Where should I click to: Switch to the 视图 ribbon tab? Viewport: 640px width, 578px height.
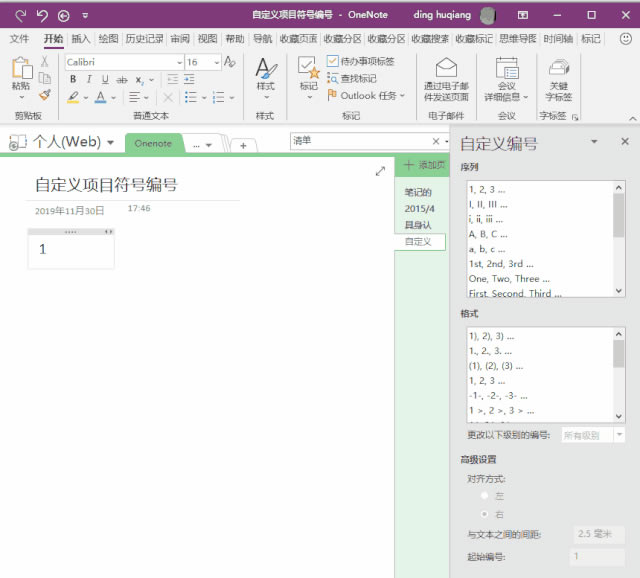(207, 39)
